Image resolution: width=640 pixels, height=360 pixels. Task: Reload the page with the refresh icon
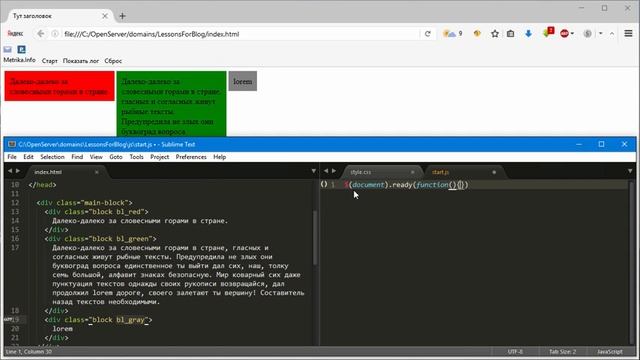coord(427,34)
